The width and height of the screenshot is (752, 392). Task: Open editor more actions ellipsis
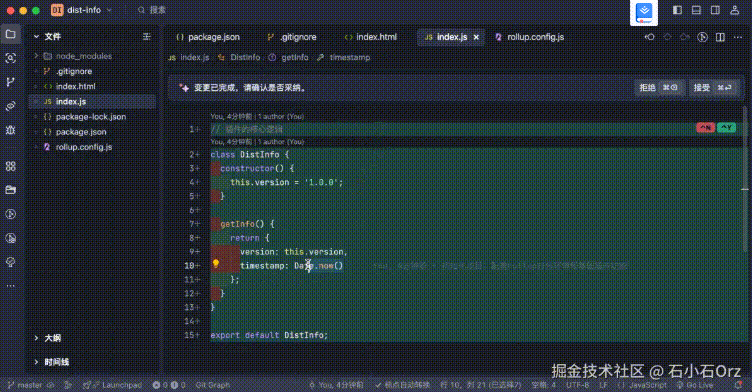pos(738,37)
